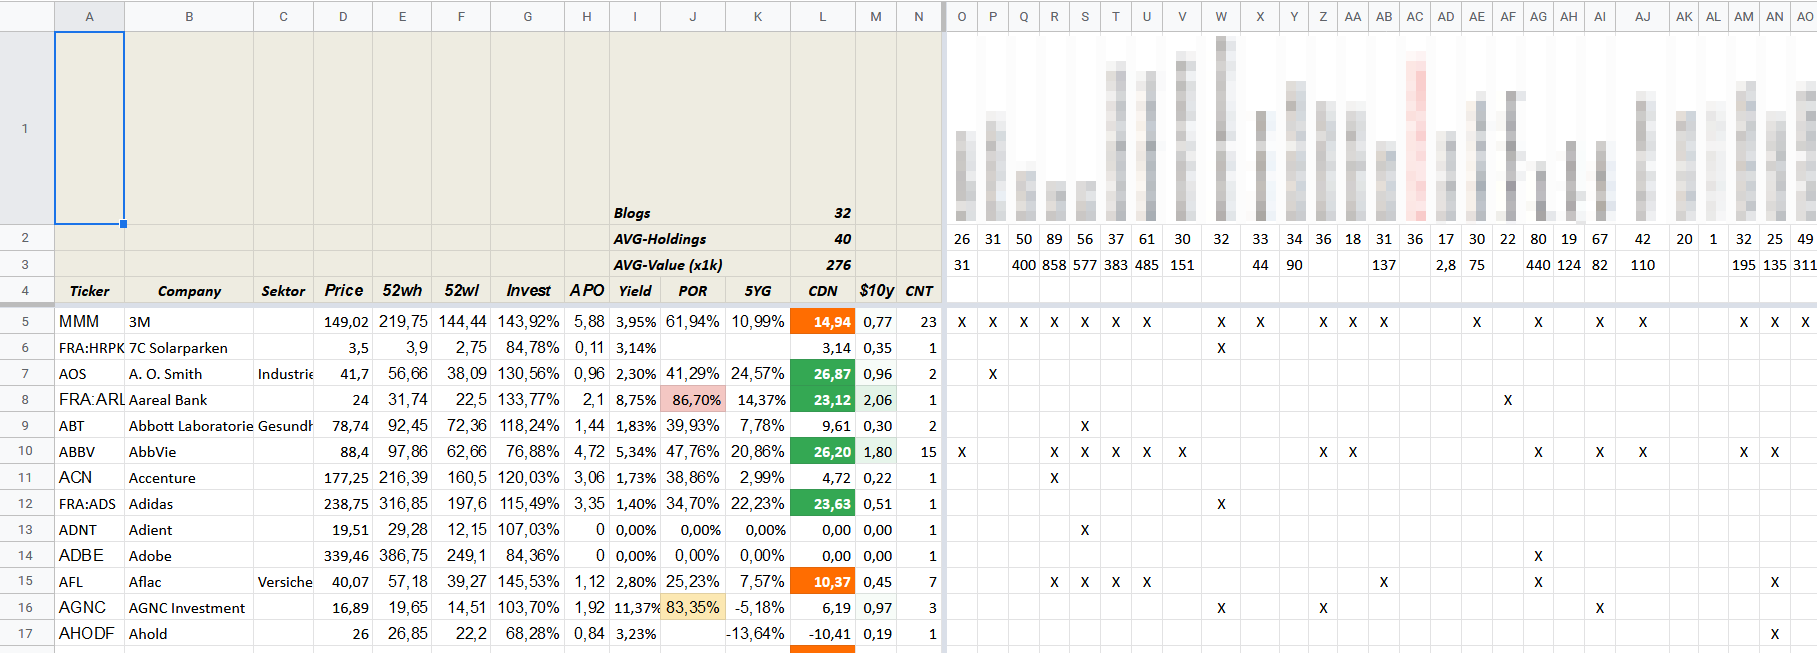The width and height of the screenshot is (1817, 653).
Task: Click the Industrie sector cell for AOS
Action: pos(283,374)
